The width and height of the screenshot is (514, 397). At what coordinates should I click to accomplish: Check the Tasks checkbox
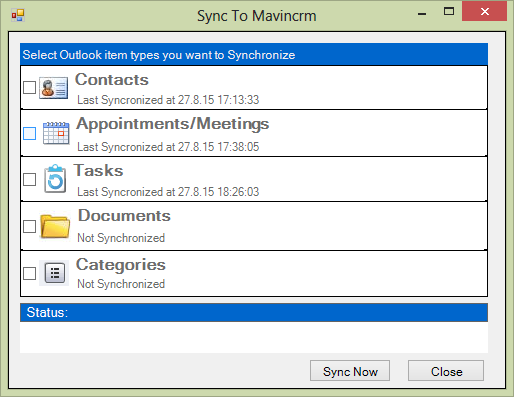coord(30,179)
